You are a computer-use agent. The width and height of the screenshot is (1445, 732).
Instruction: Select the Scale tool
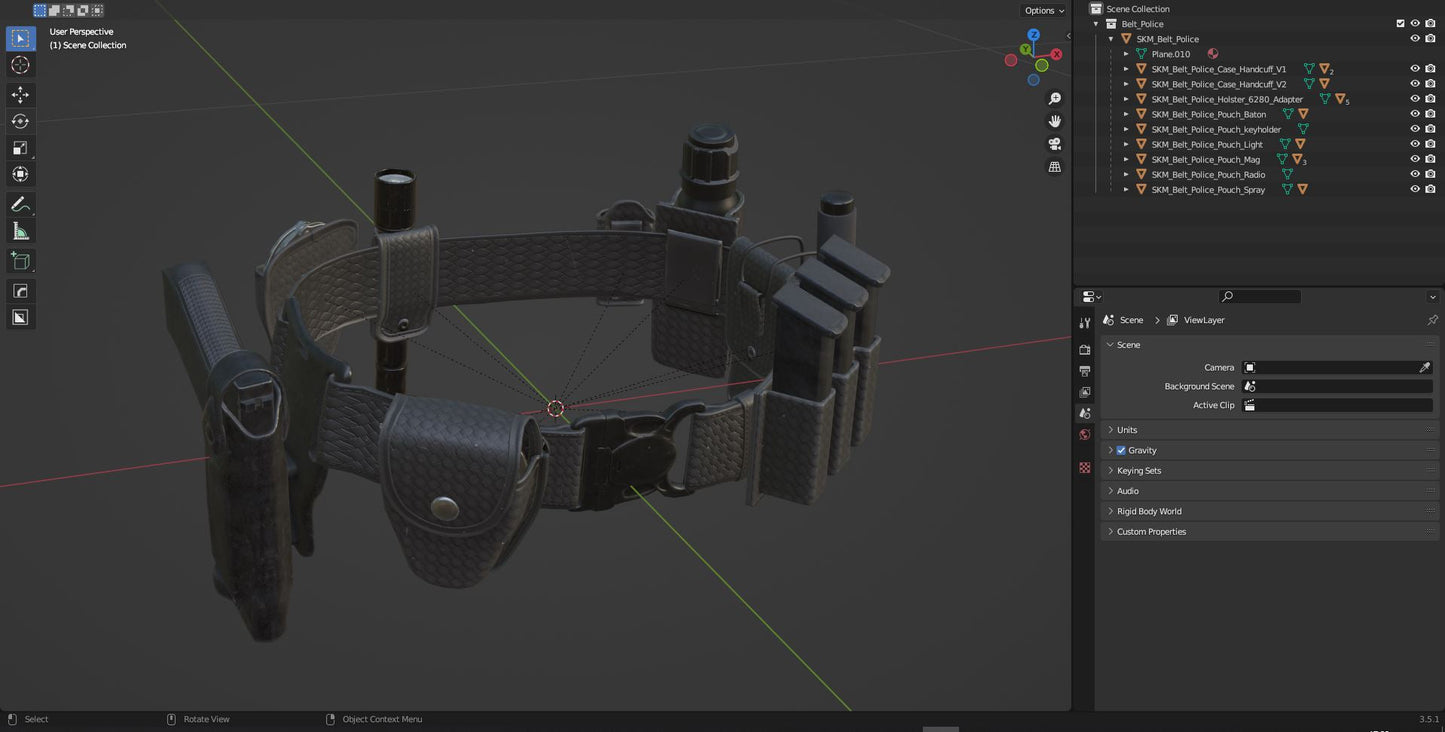(20, 147)
